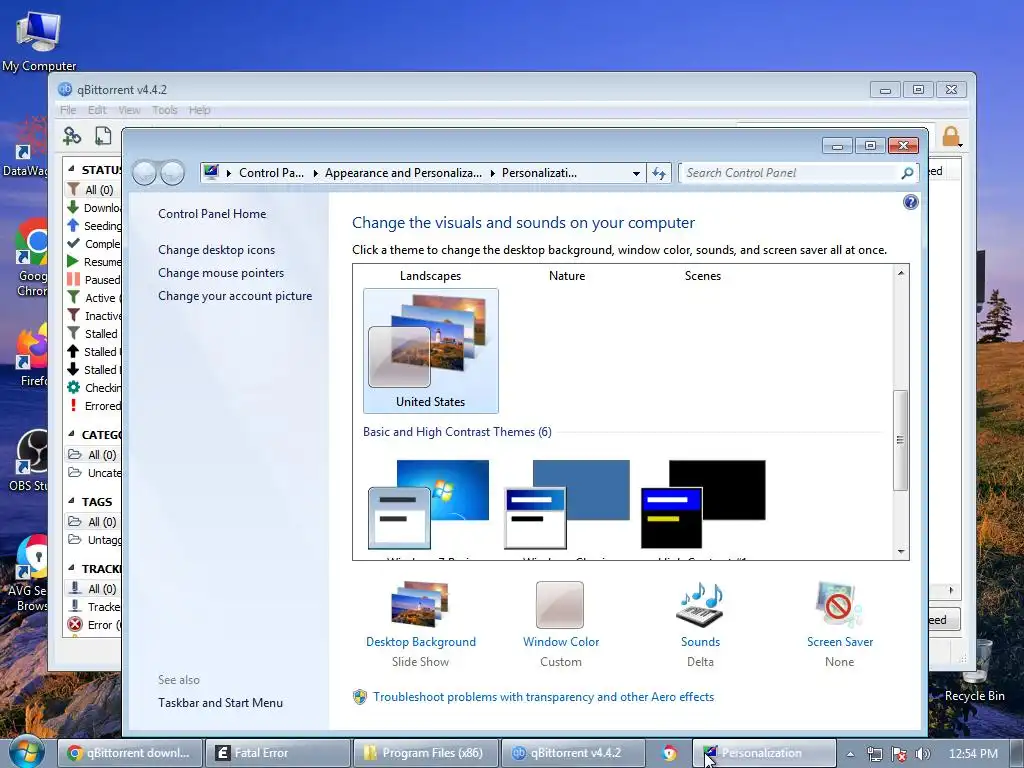This screenshot has height=768, width=1024.
Task: Select the Windows 7 Basic theme thumbnail
Action: tap(428, 504)
